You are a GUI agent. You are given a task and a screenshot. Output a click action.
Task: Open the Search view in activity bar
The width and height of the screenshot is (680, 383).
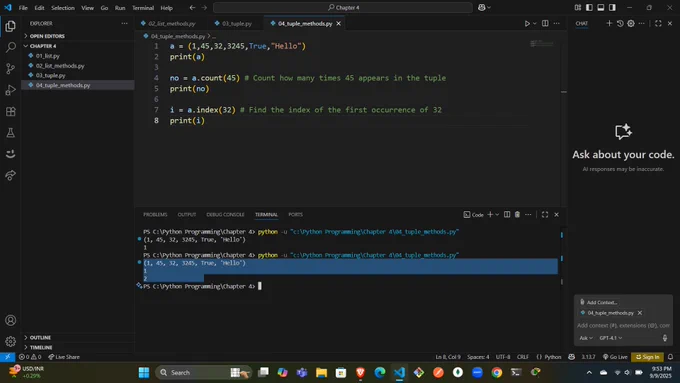[x=10, y=47]
